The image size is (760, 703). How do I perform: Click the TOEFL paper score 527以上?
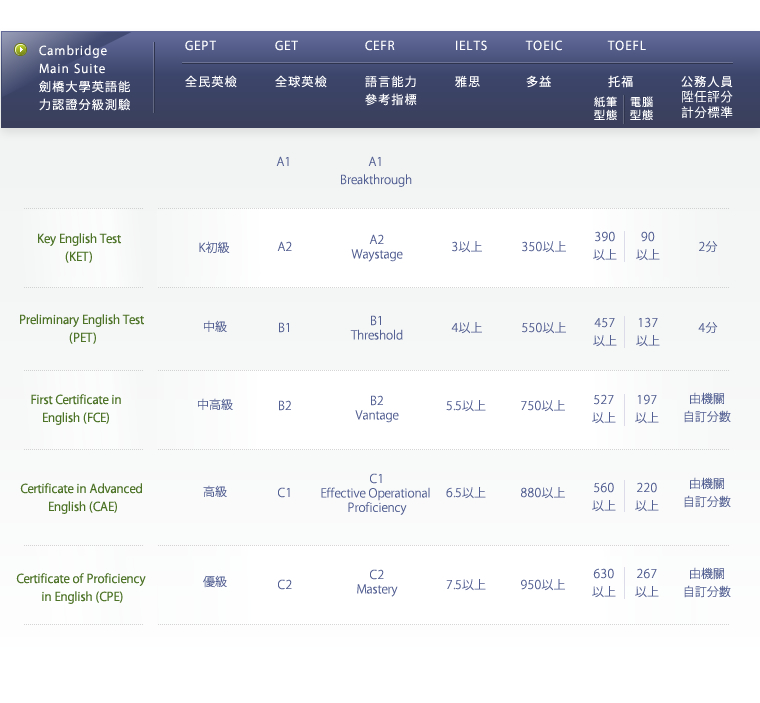click(604, 409)
